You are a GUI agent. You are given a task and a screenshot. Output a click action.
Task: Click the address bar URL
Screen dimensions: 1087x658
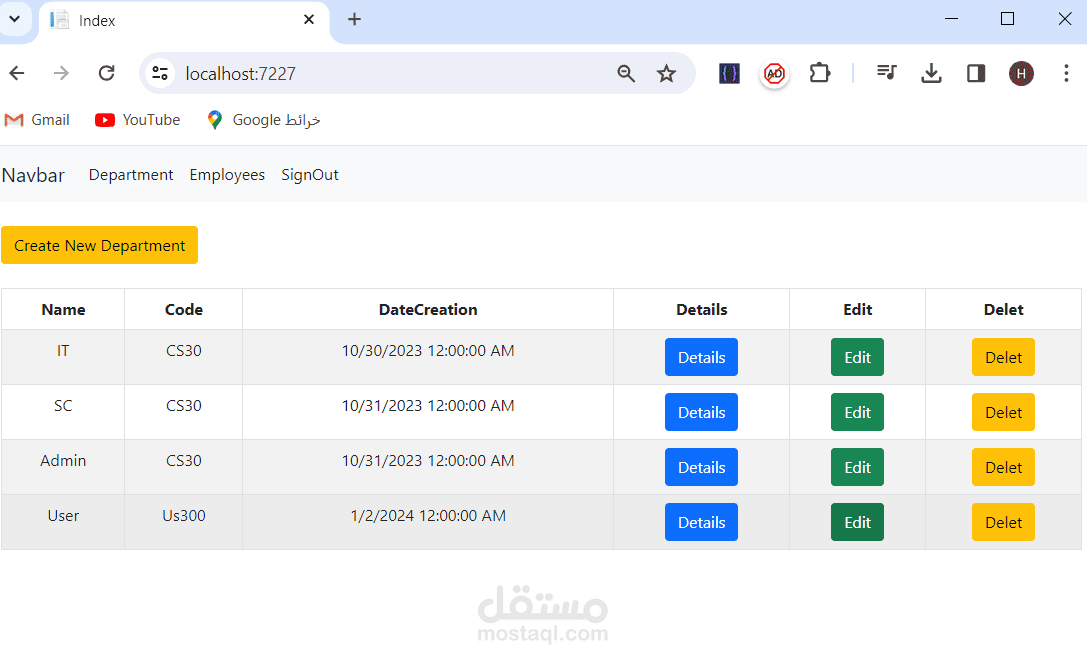[241, 73]
